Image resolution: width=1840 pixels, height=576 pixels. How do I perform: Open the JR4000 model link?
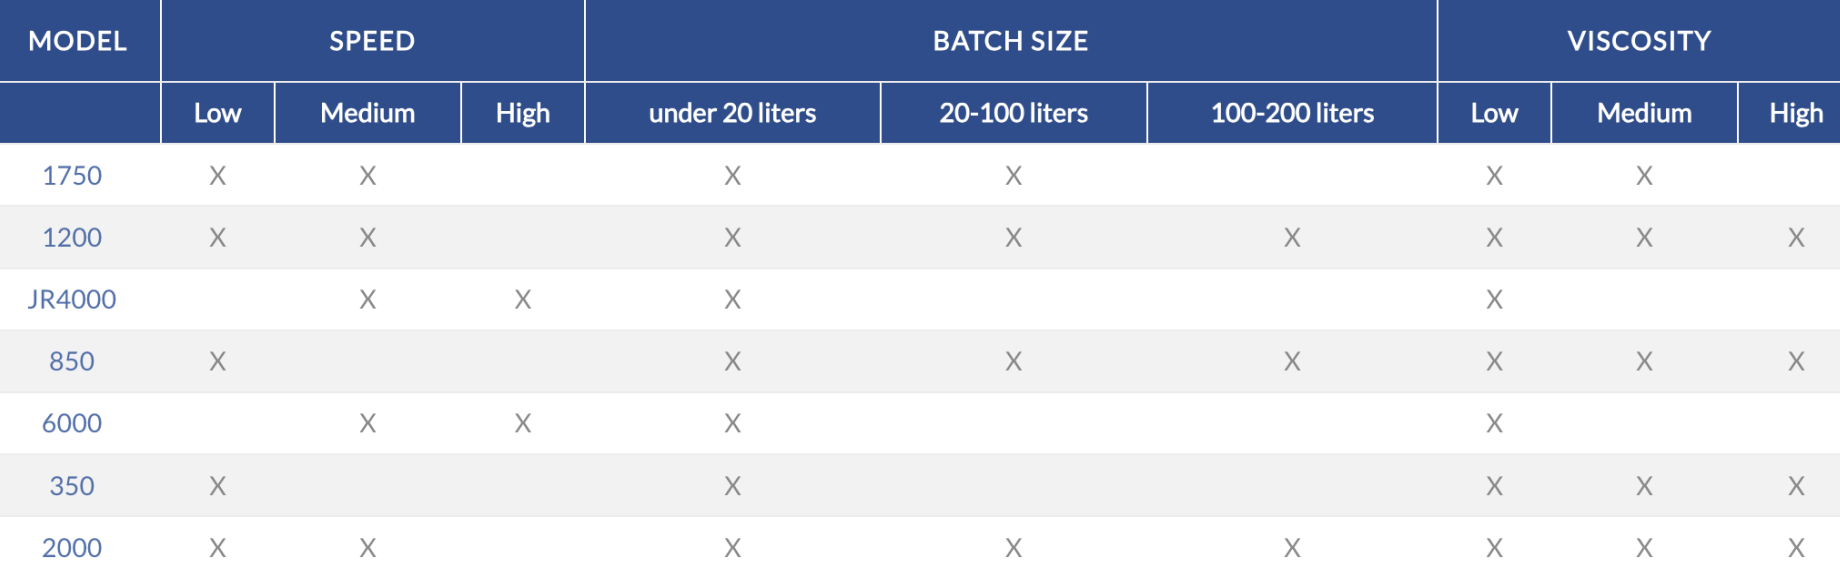[72, 300]
